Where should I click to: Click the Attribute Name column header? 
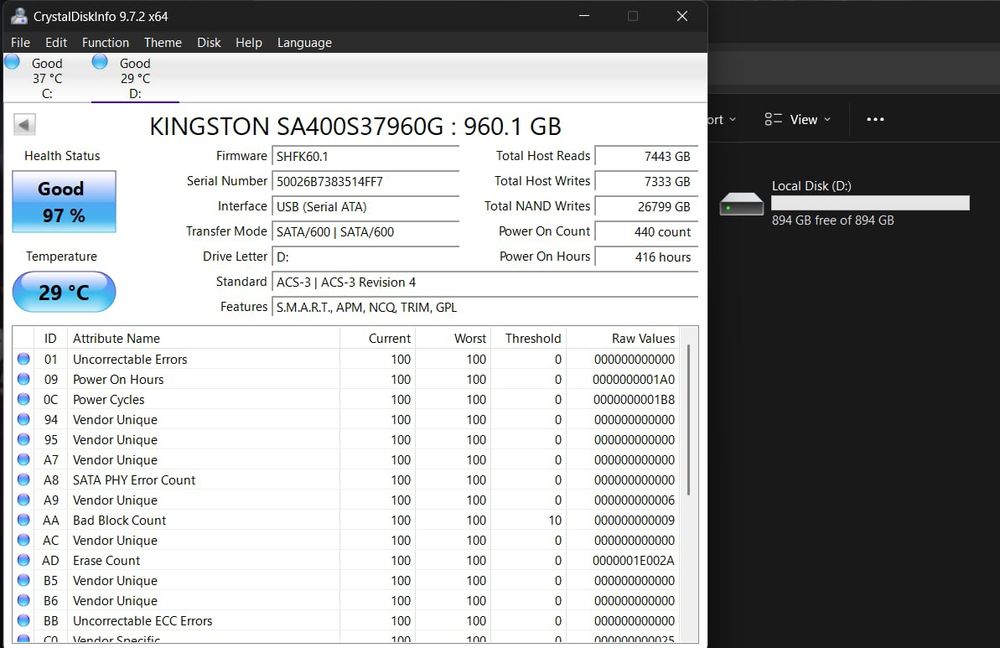point(203,339)
